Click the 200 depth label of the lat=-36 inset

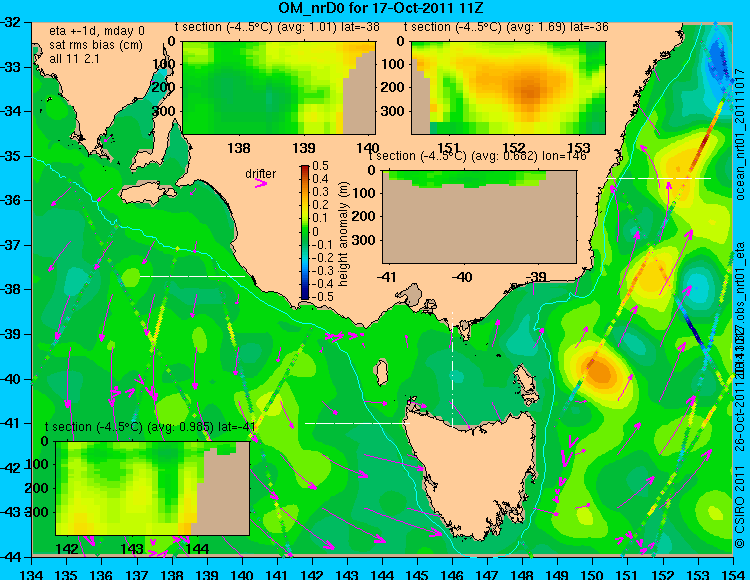393,88
